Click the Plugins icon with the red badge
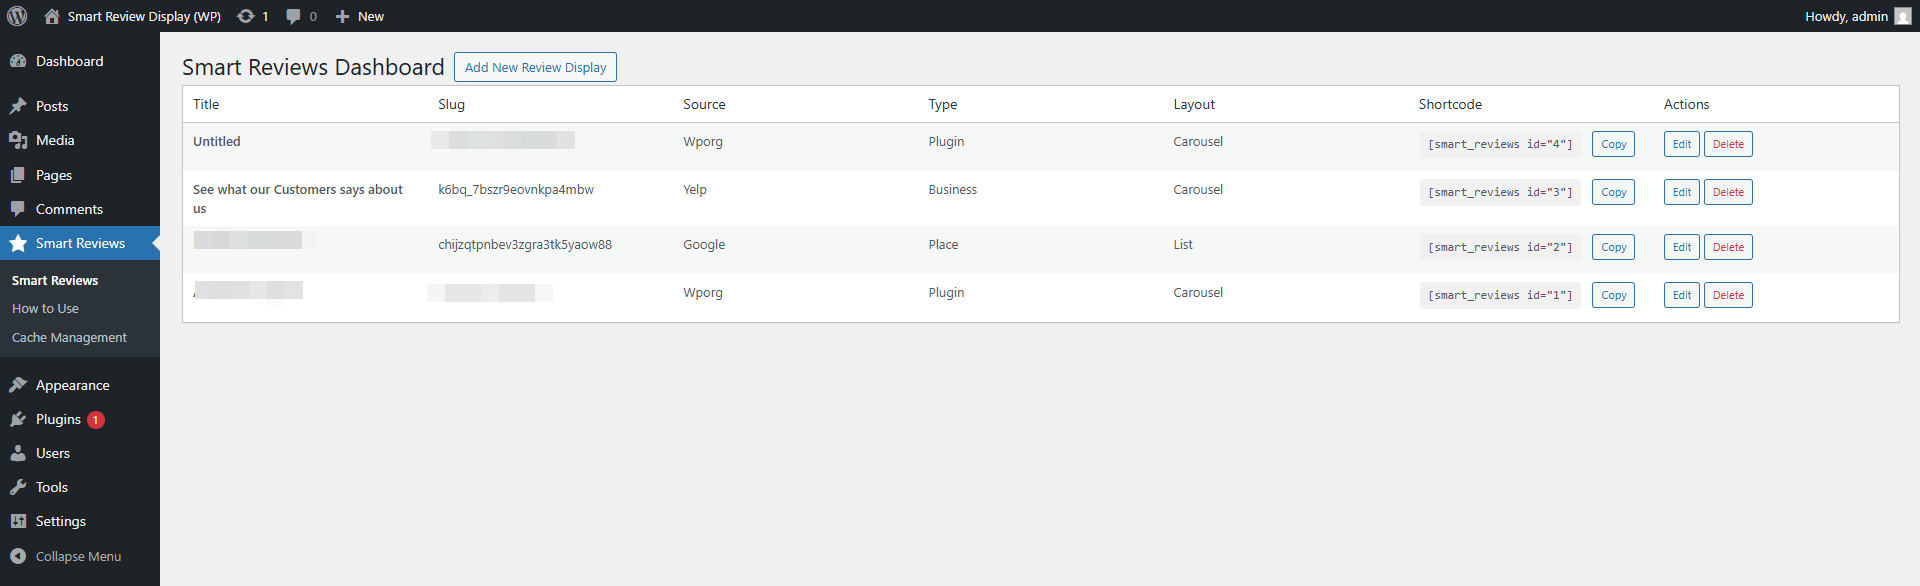Viewport: 1920px width, 586px height. pyautogui.click(x=22, y=419)
